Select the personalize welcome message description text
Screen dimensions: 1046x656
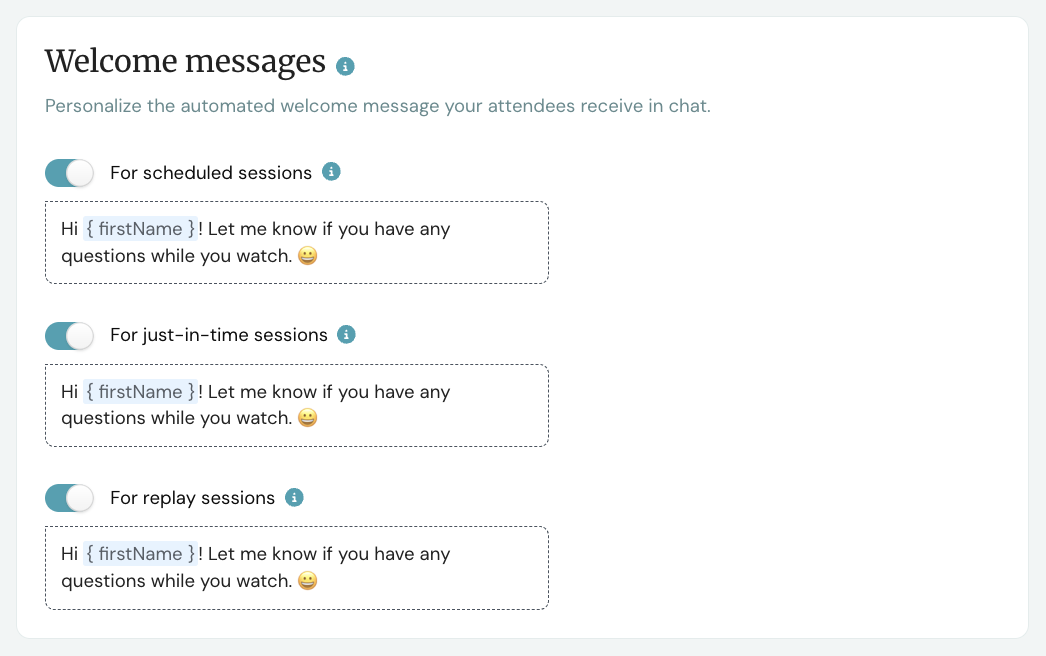coord(377,105)
